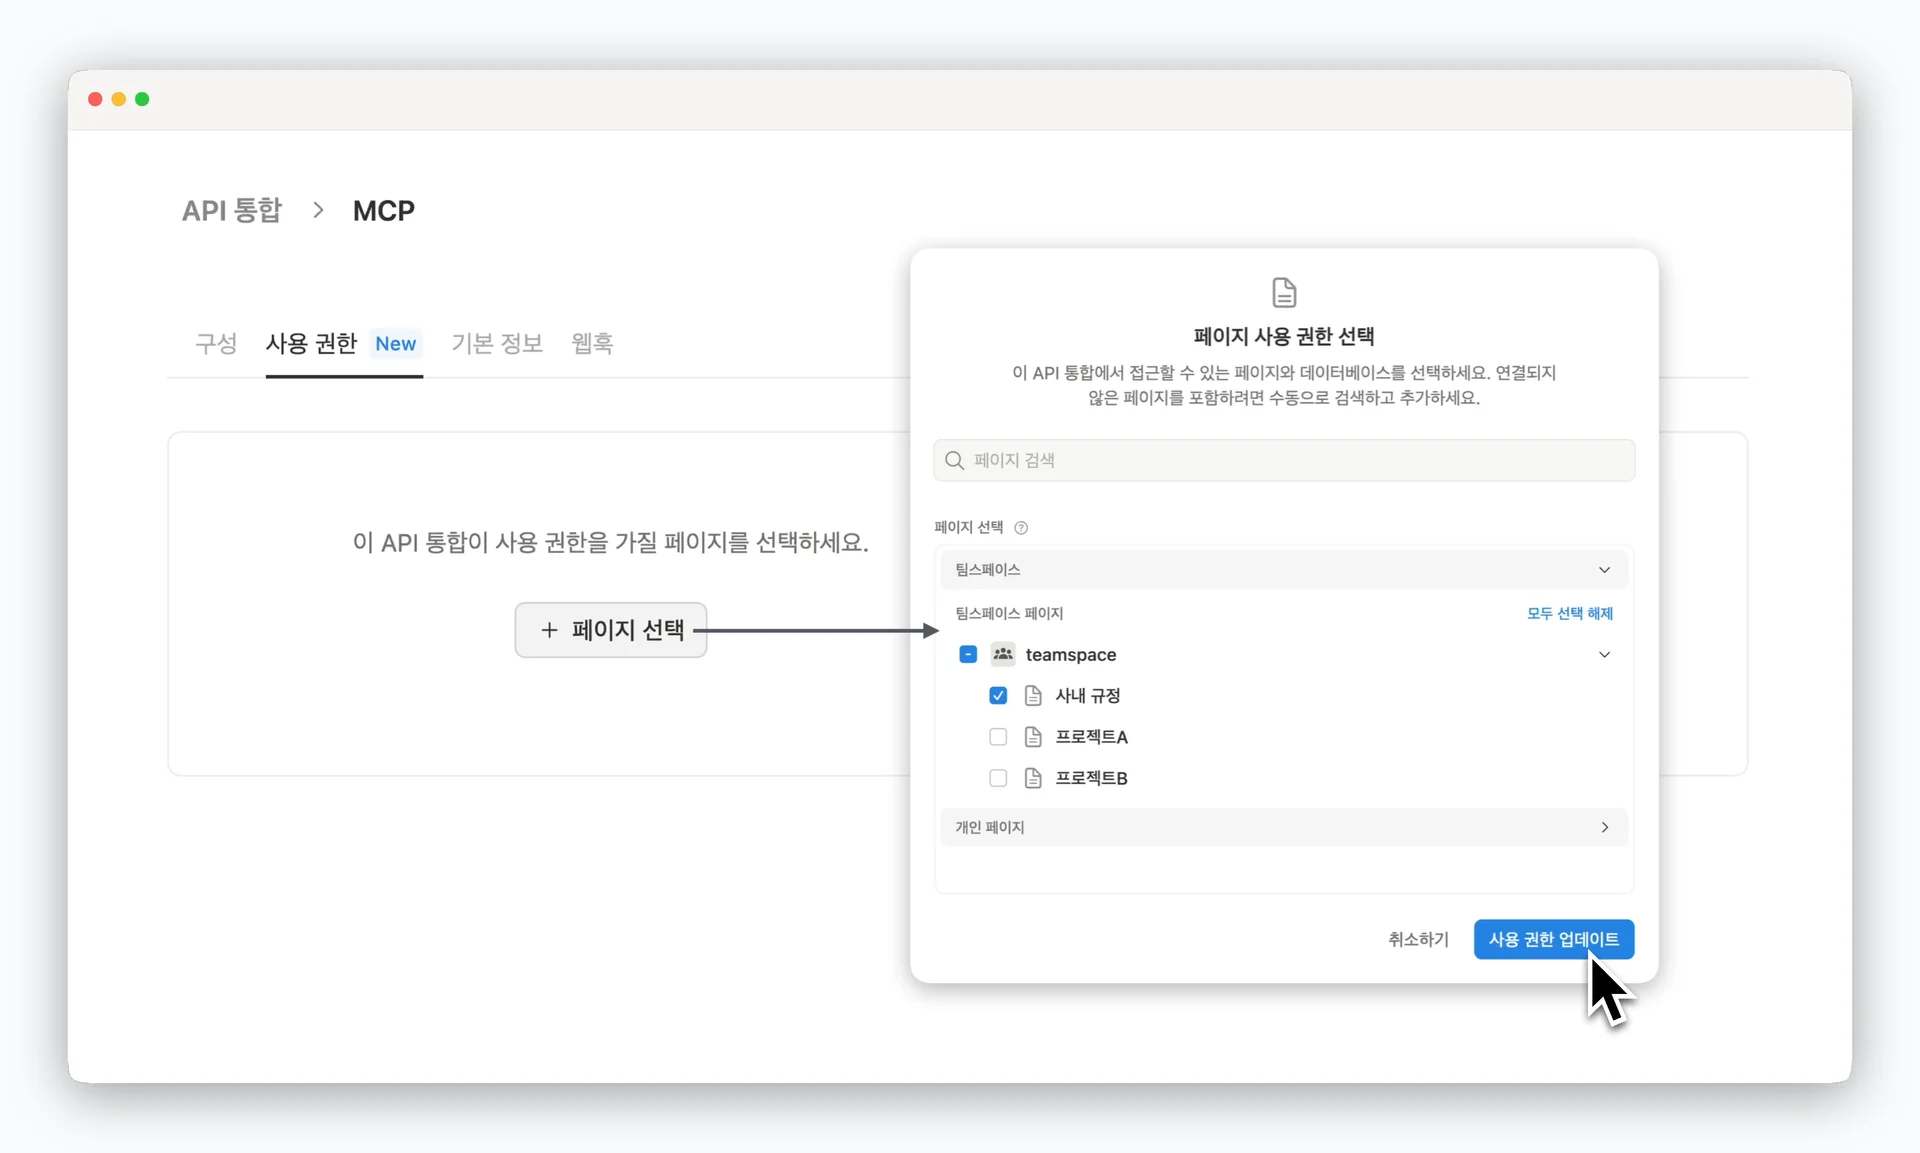Click the search magnifier icon in 페이지 검색
The image size is (1920, 1153).
955,460
